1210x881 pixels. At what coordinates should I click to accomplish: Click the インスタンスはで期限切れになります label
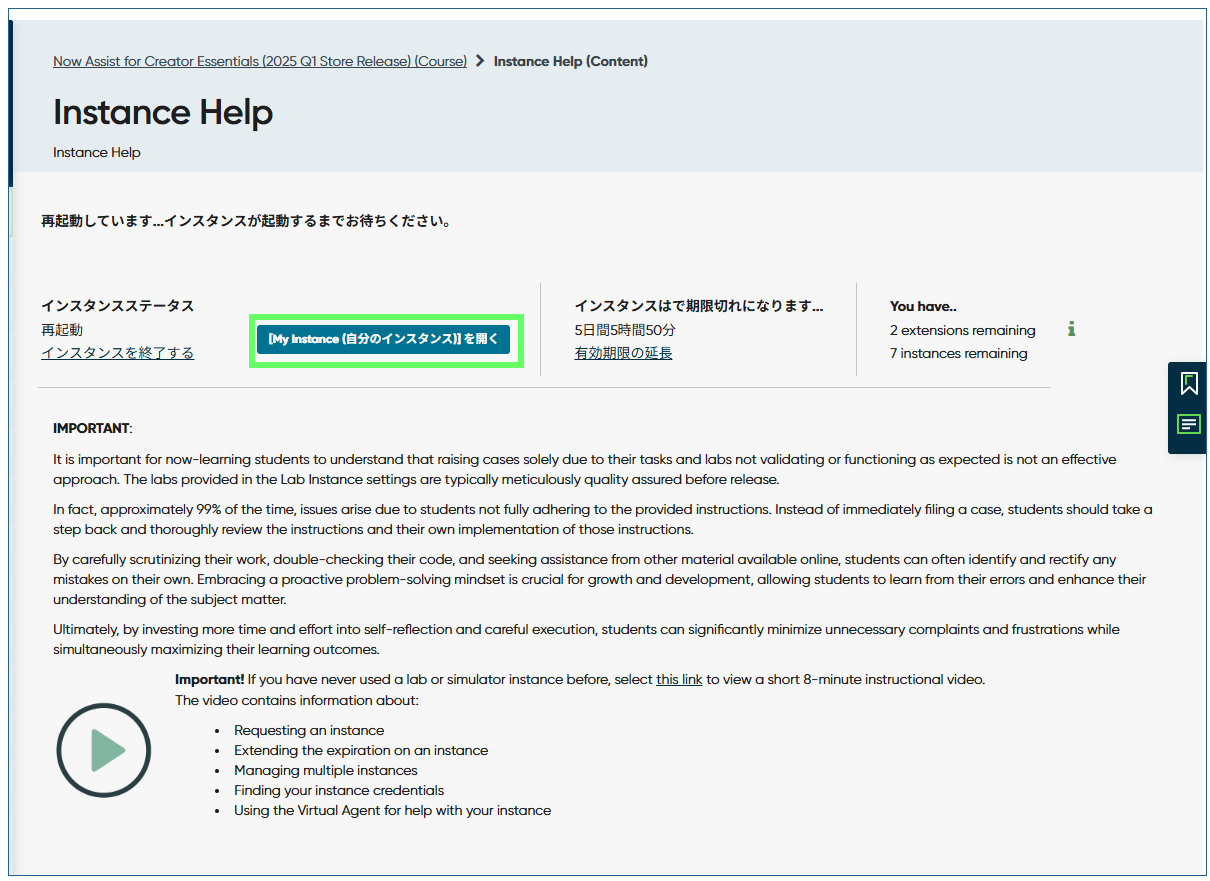tap(699, 306)
